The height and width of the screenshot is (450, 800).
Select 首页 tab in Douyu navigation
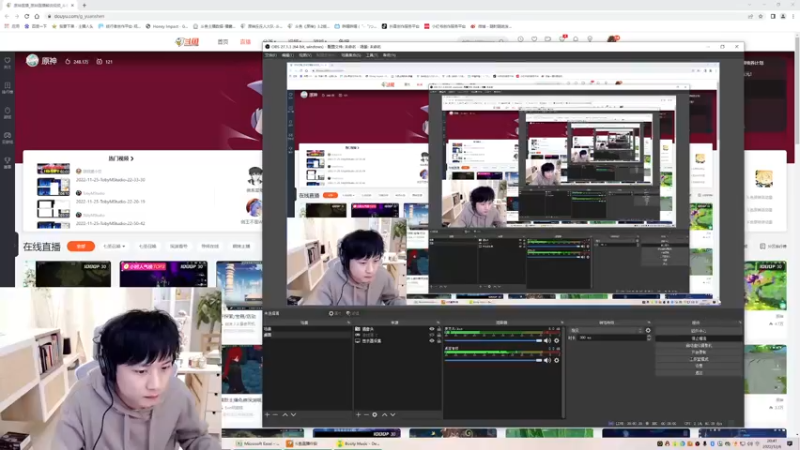click(223, 42)
